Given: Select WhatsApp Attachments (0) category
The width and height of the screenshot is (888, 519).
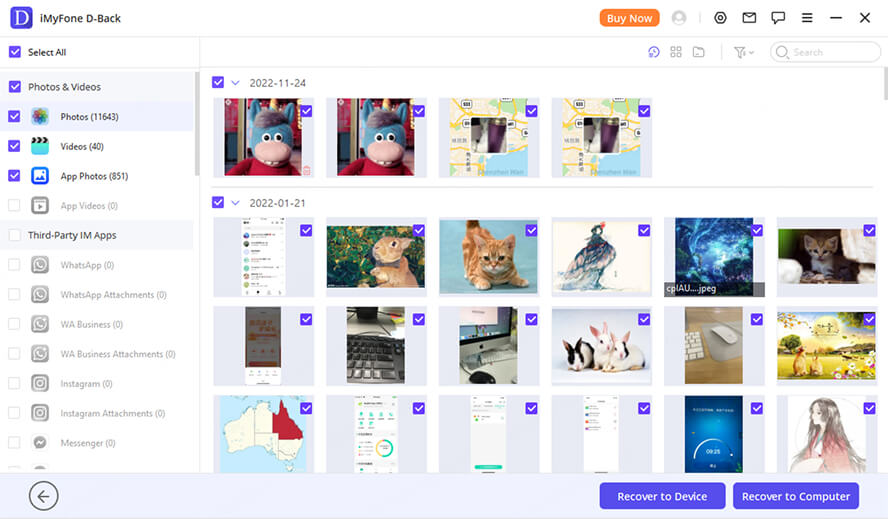Looking at the screenshot, I should point(97,295).
